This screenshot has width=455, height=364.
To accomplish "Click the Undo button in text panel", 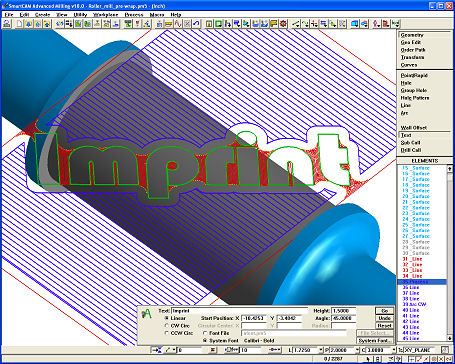I will (384, 318).
